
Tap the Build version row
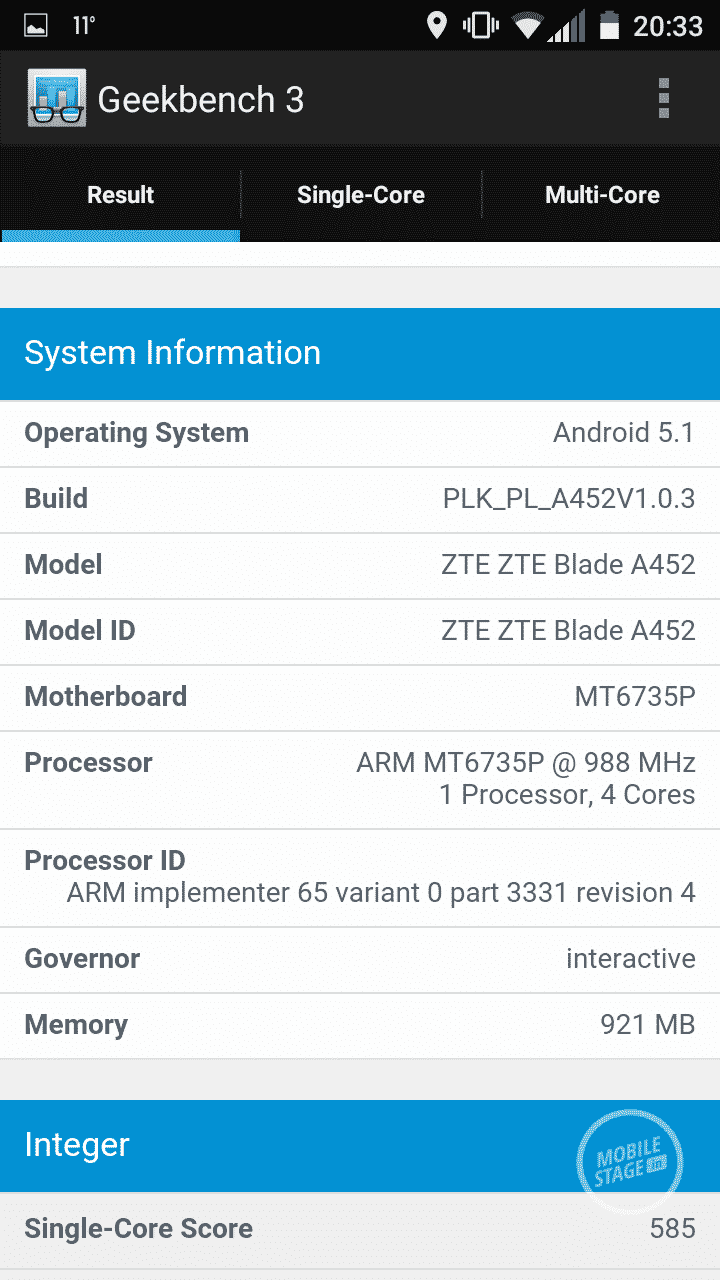(360, 499)
